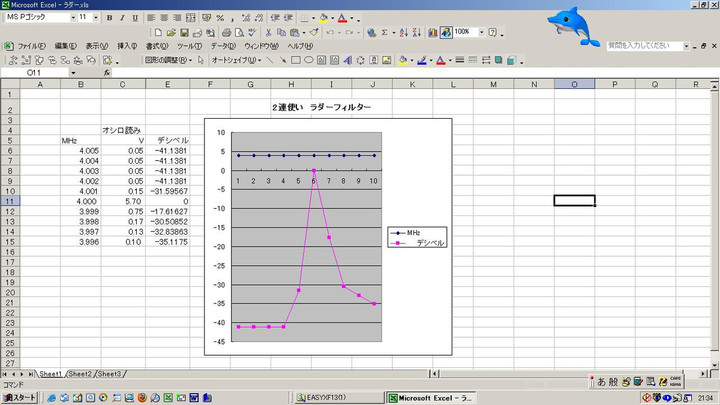The image size is (720, 405).
Task: Click Sort Ascending icon
Action: coord(404,32)
